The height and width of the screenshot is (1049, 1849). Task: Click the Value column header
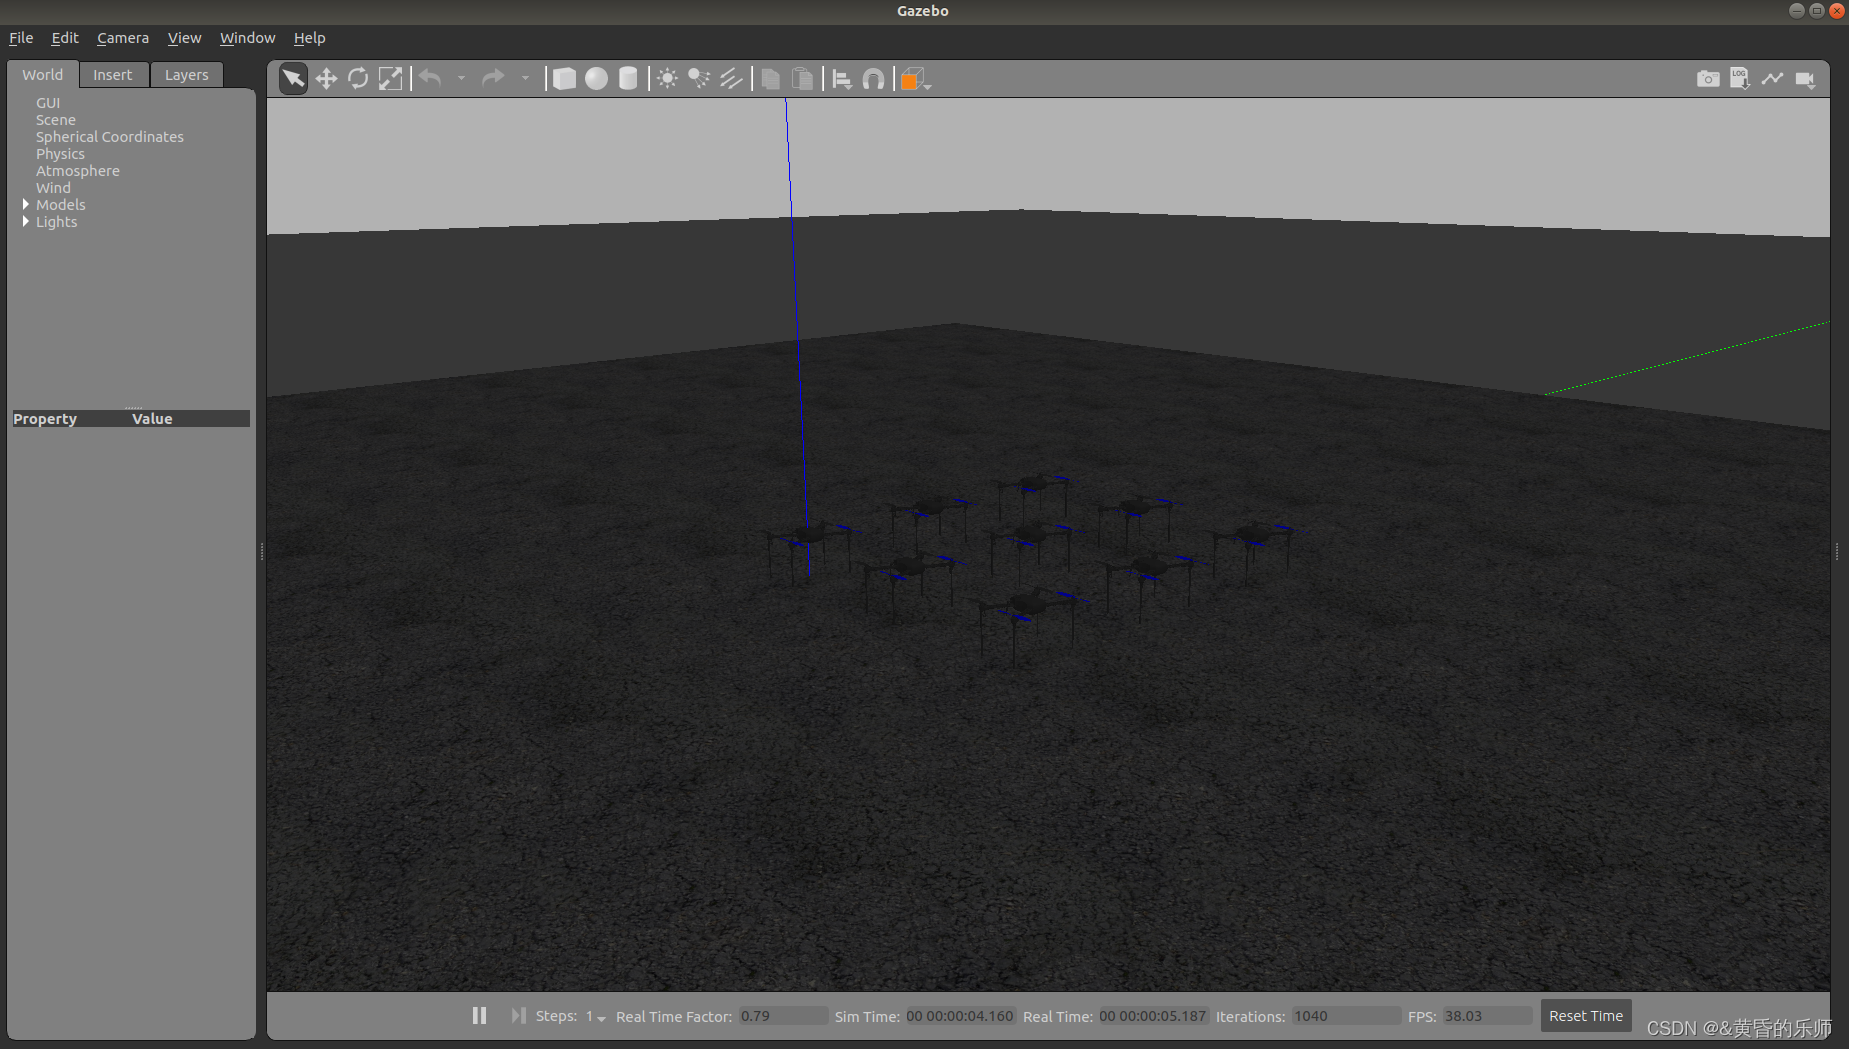click(152, 419)
